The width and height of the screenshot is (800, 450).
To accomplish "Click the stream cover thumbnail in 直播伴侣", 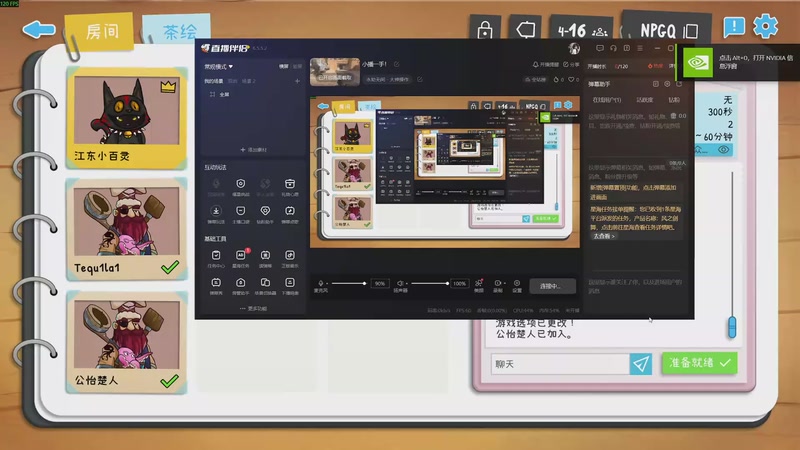I will pos(335,71).
